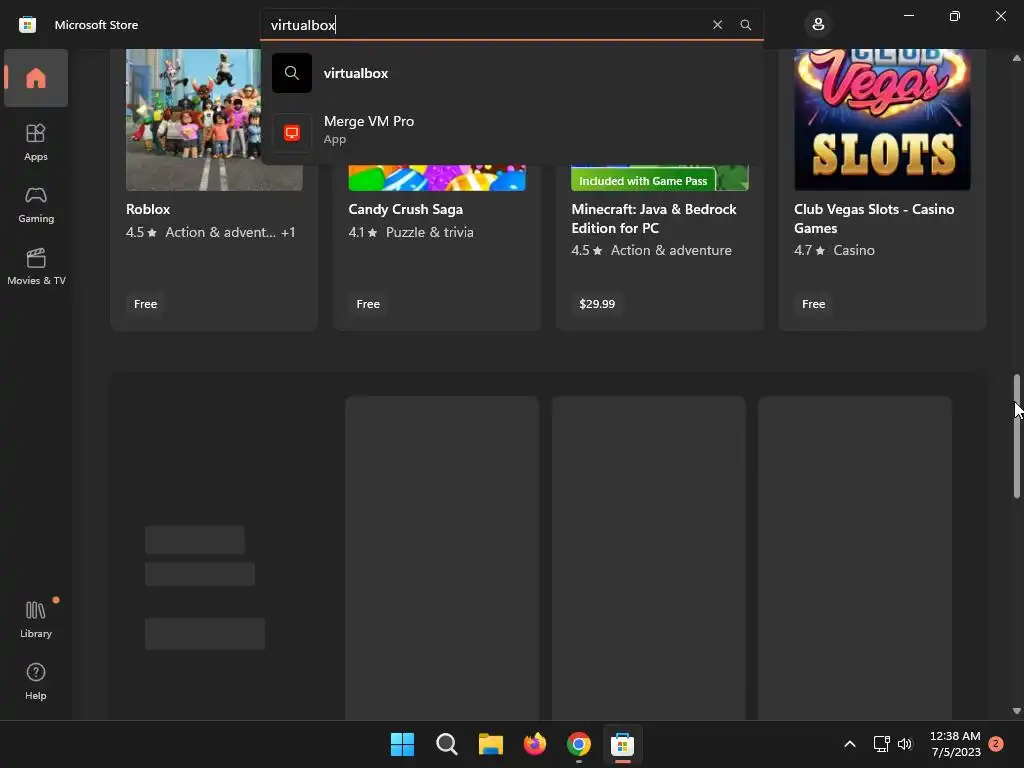The width and height of the screenshot is (1024, 768).
Task: Open the network status tray icon
Action: [882, 744]
